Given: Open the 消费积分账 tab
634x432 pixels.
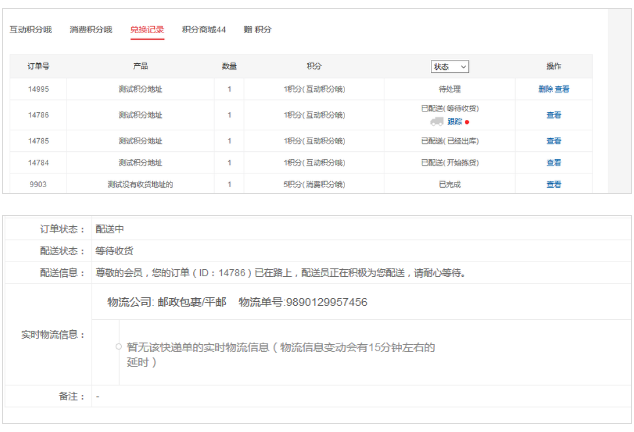Looking at the screenshot, I should pos(90,30).
